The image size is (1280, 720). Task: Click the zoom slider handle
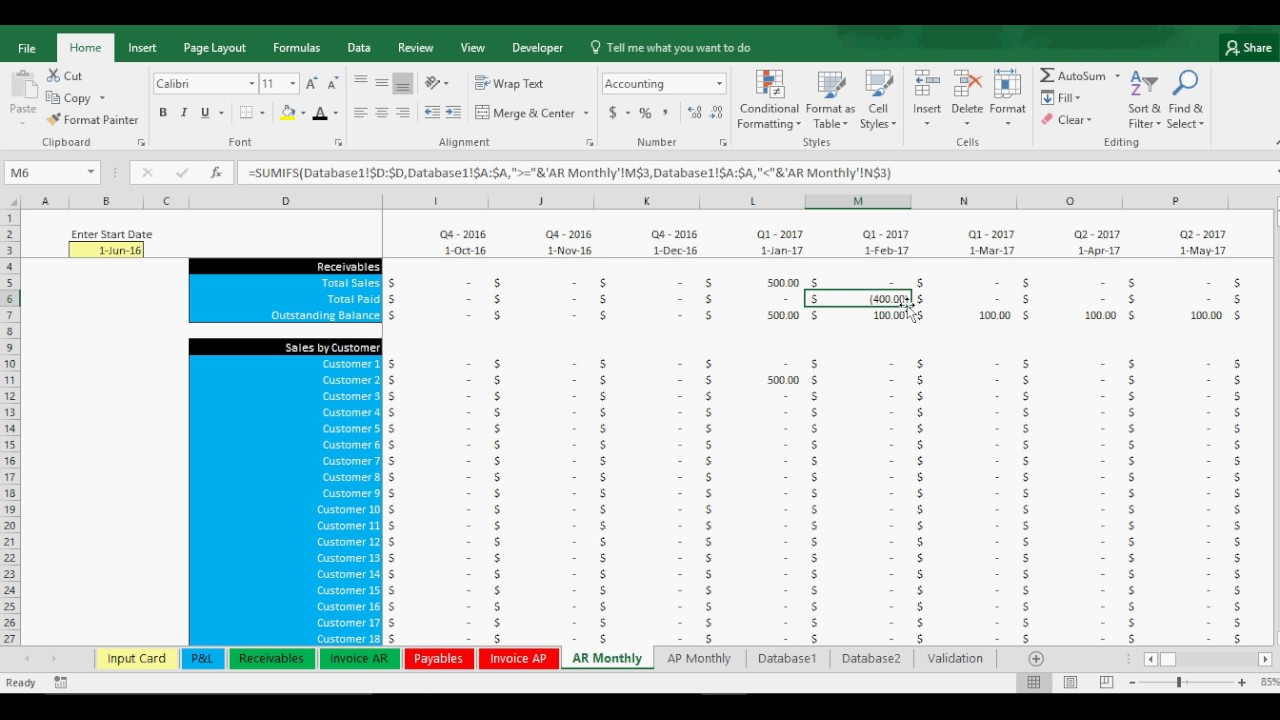tap(1179, 682)
